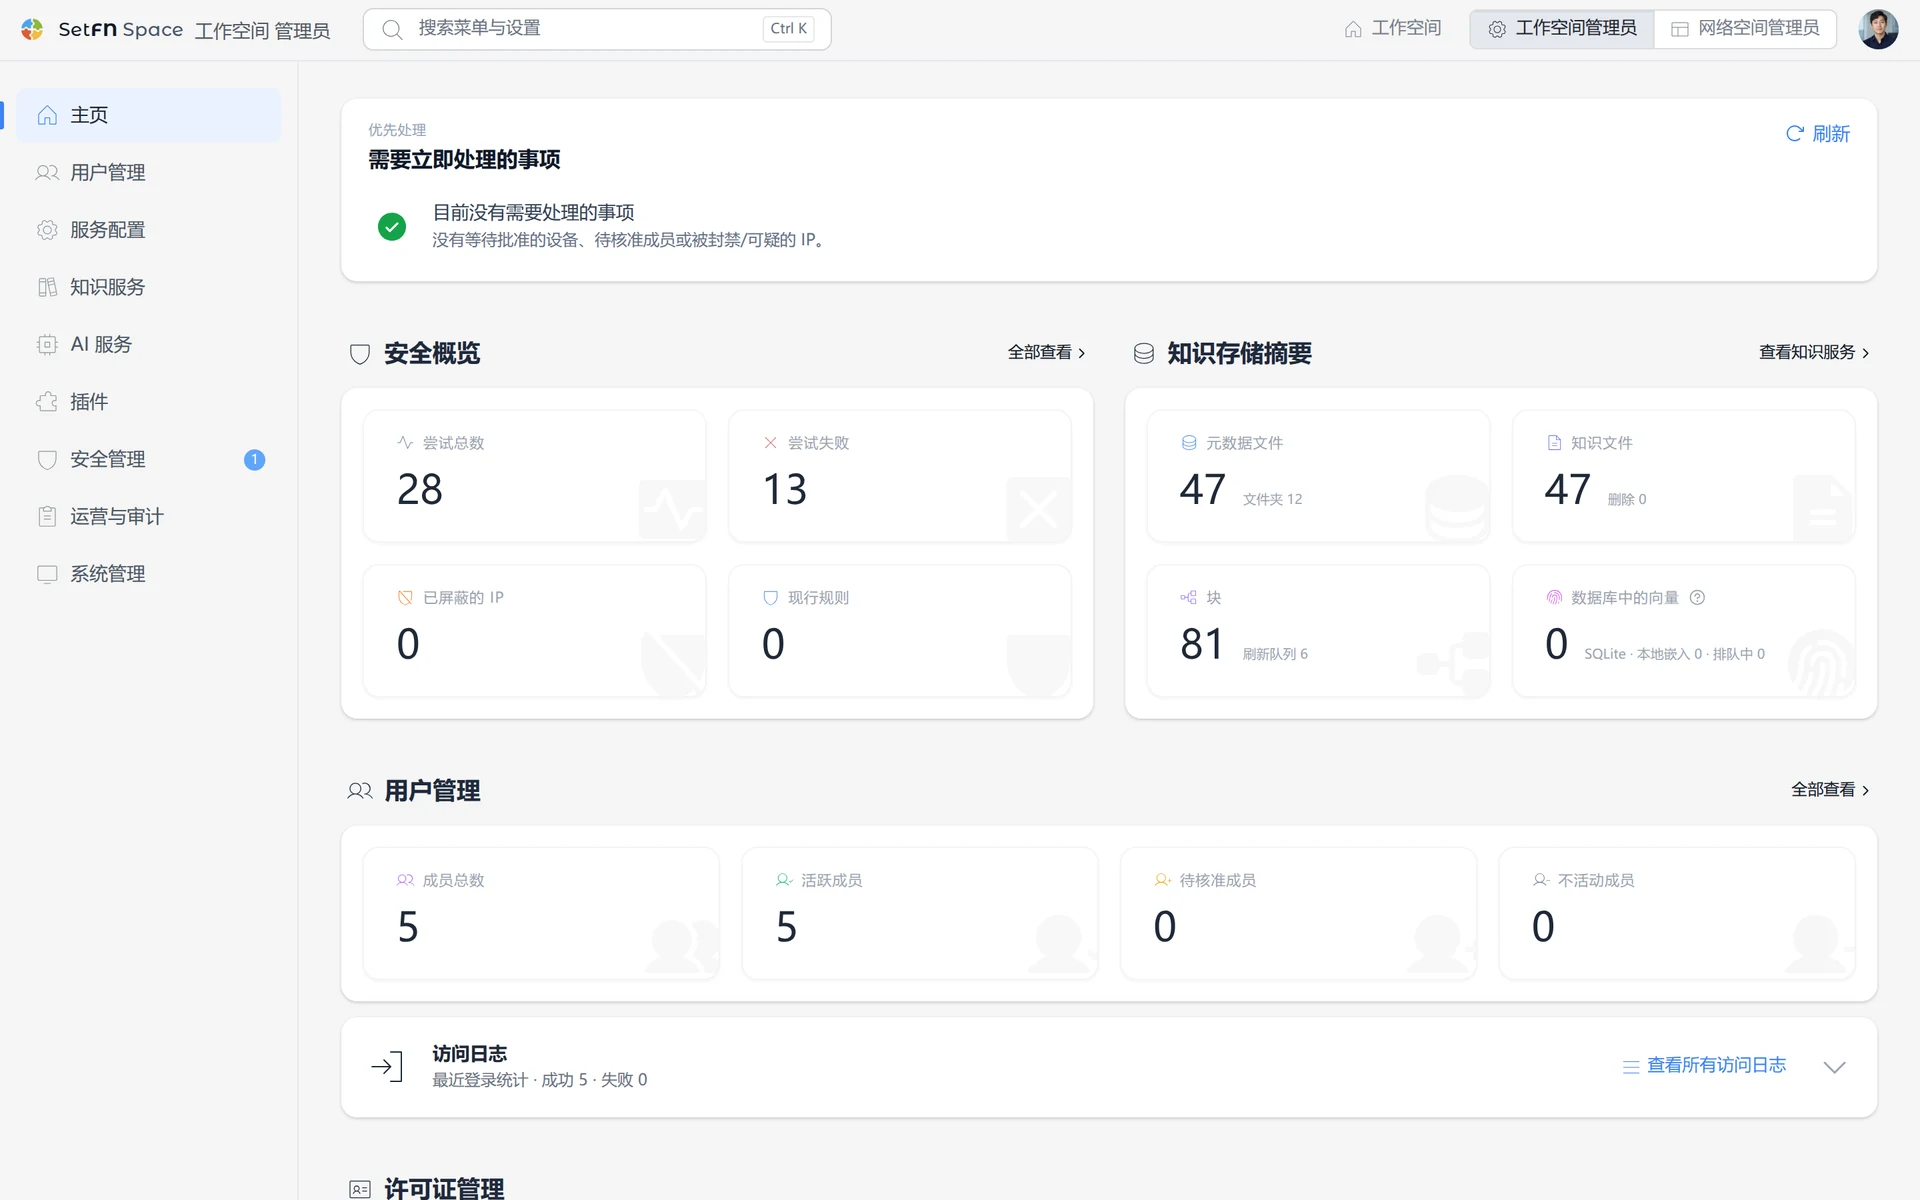
Task: Click the 元数据文件 database icon
Action: [1189, 443]
